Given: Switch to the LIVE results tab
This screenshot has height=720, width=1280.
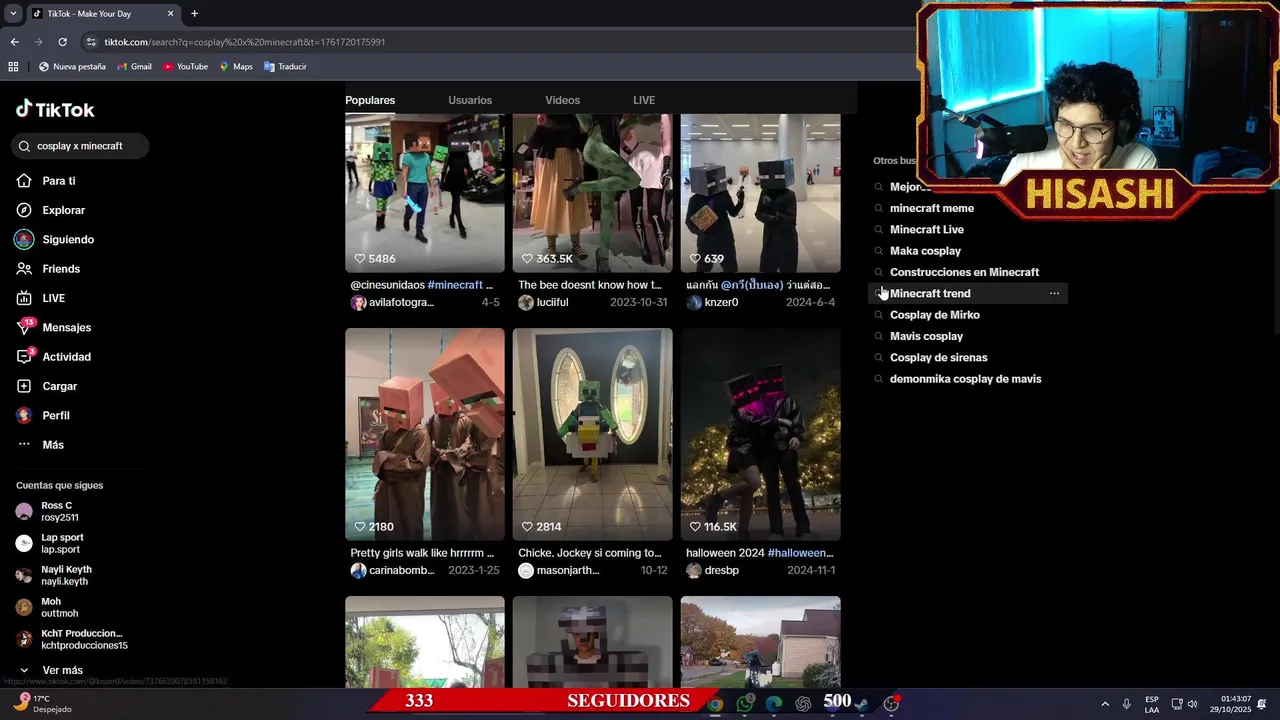Looking at the screenshot, I should (x=644, y=100).
